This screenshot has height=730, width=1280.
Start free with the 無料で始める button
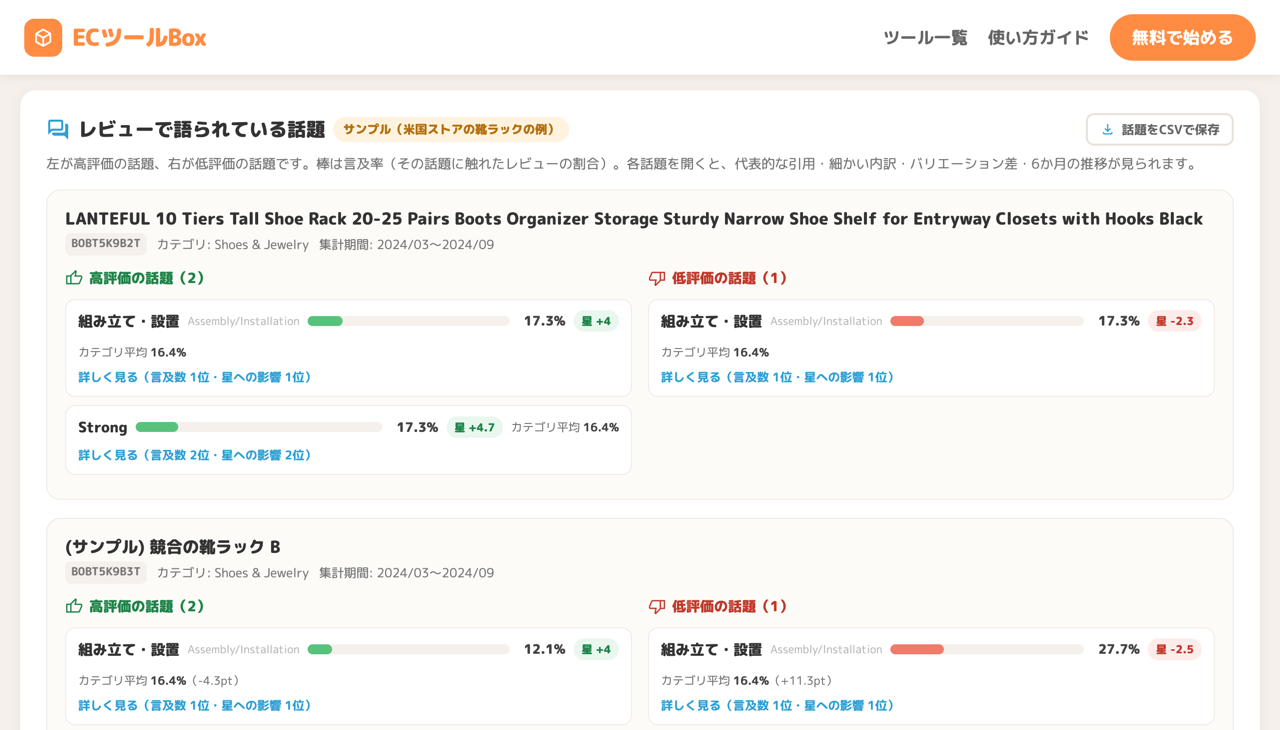coord(1182,38)
